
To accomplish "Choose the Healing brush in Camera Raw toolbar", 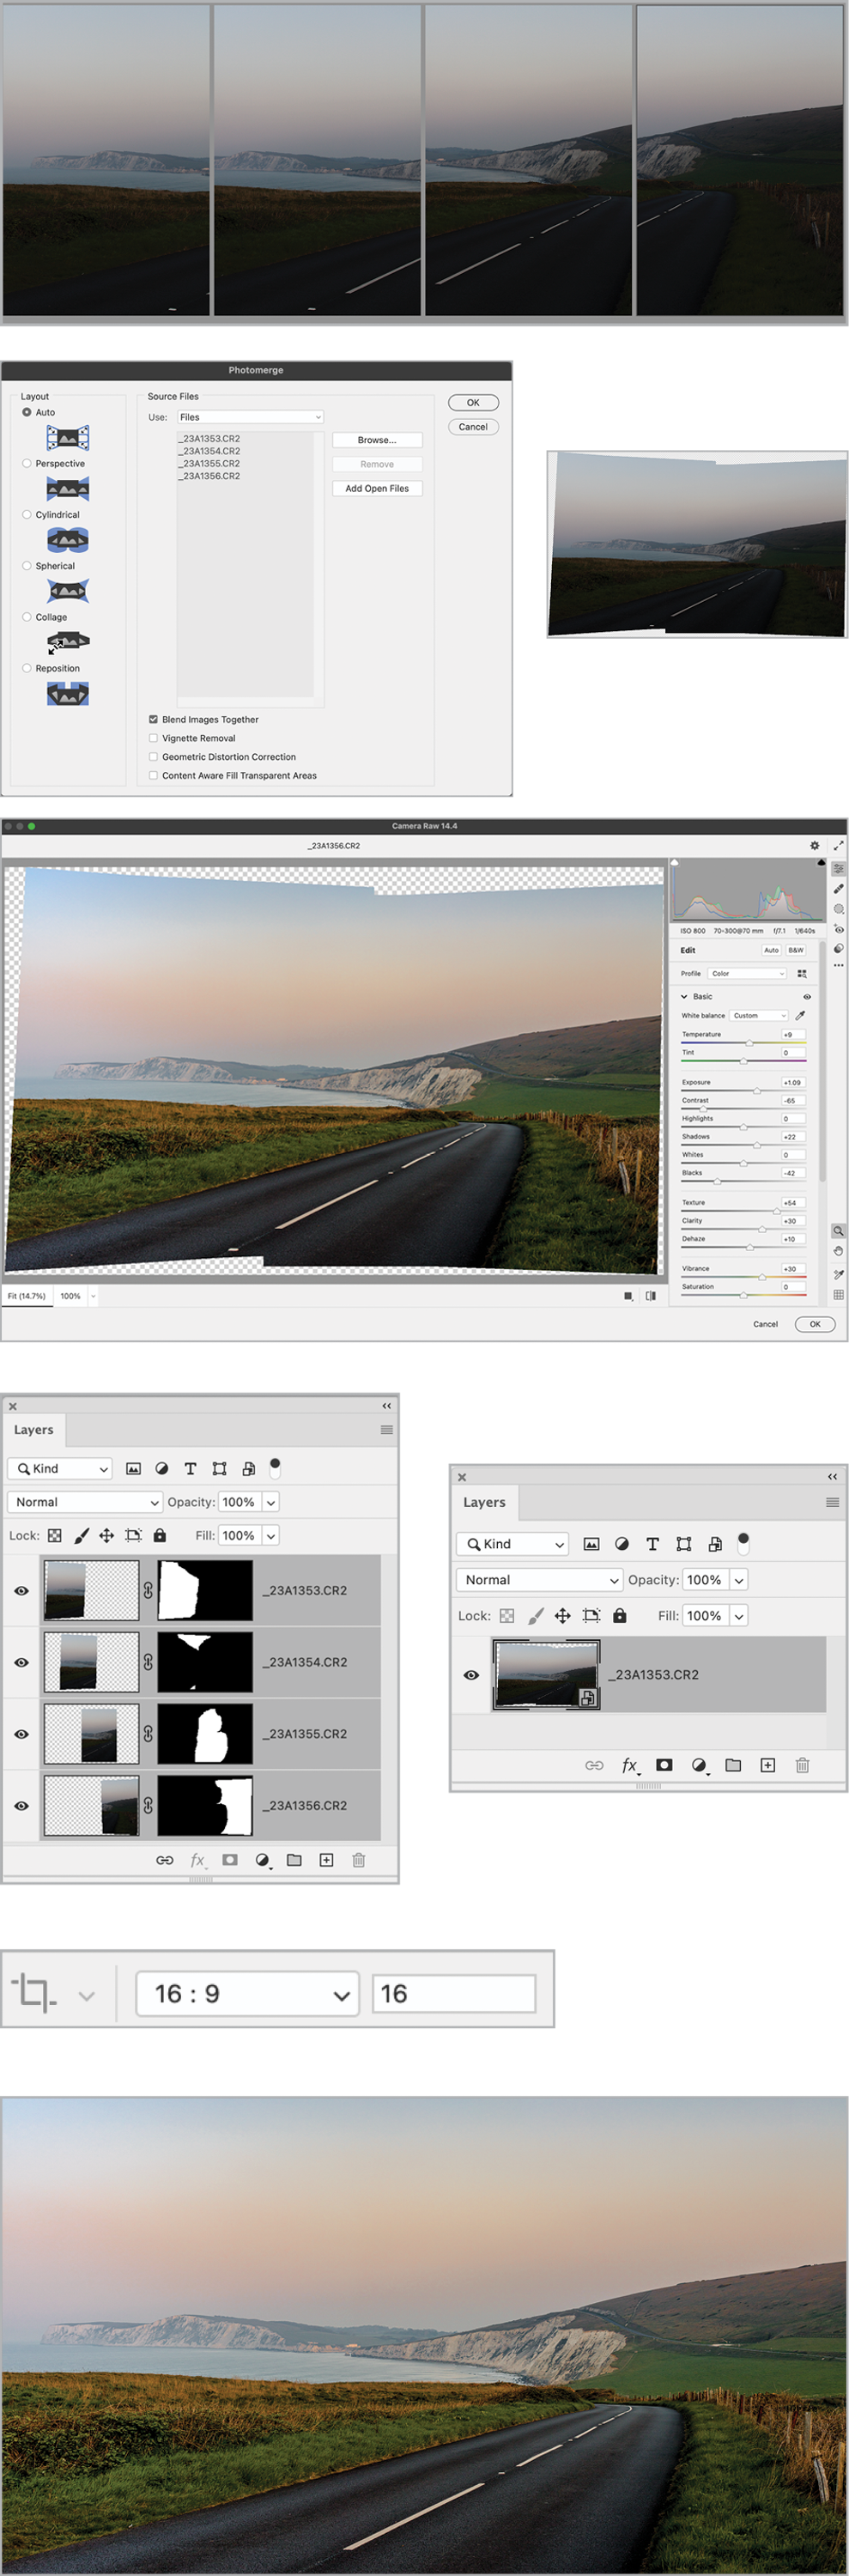I will coord(838,889).
